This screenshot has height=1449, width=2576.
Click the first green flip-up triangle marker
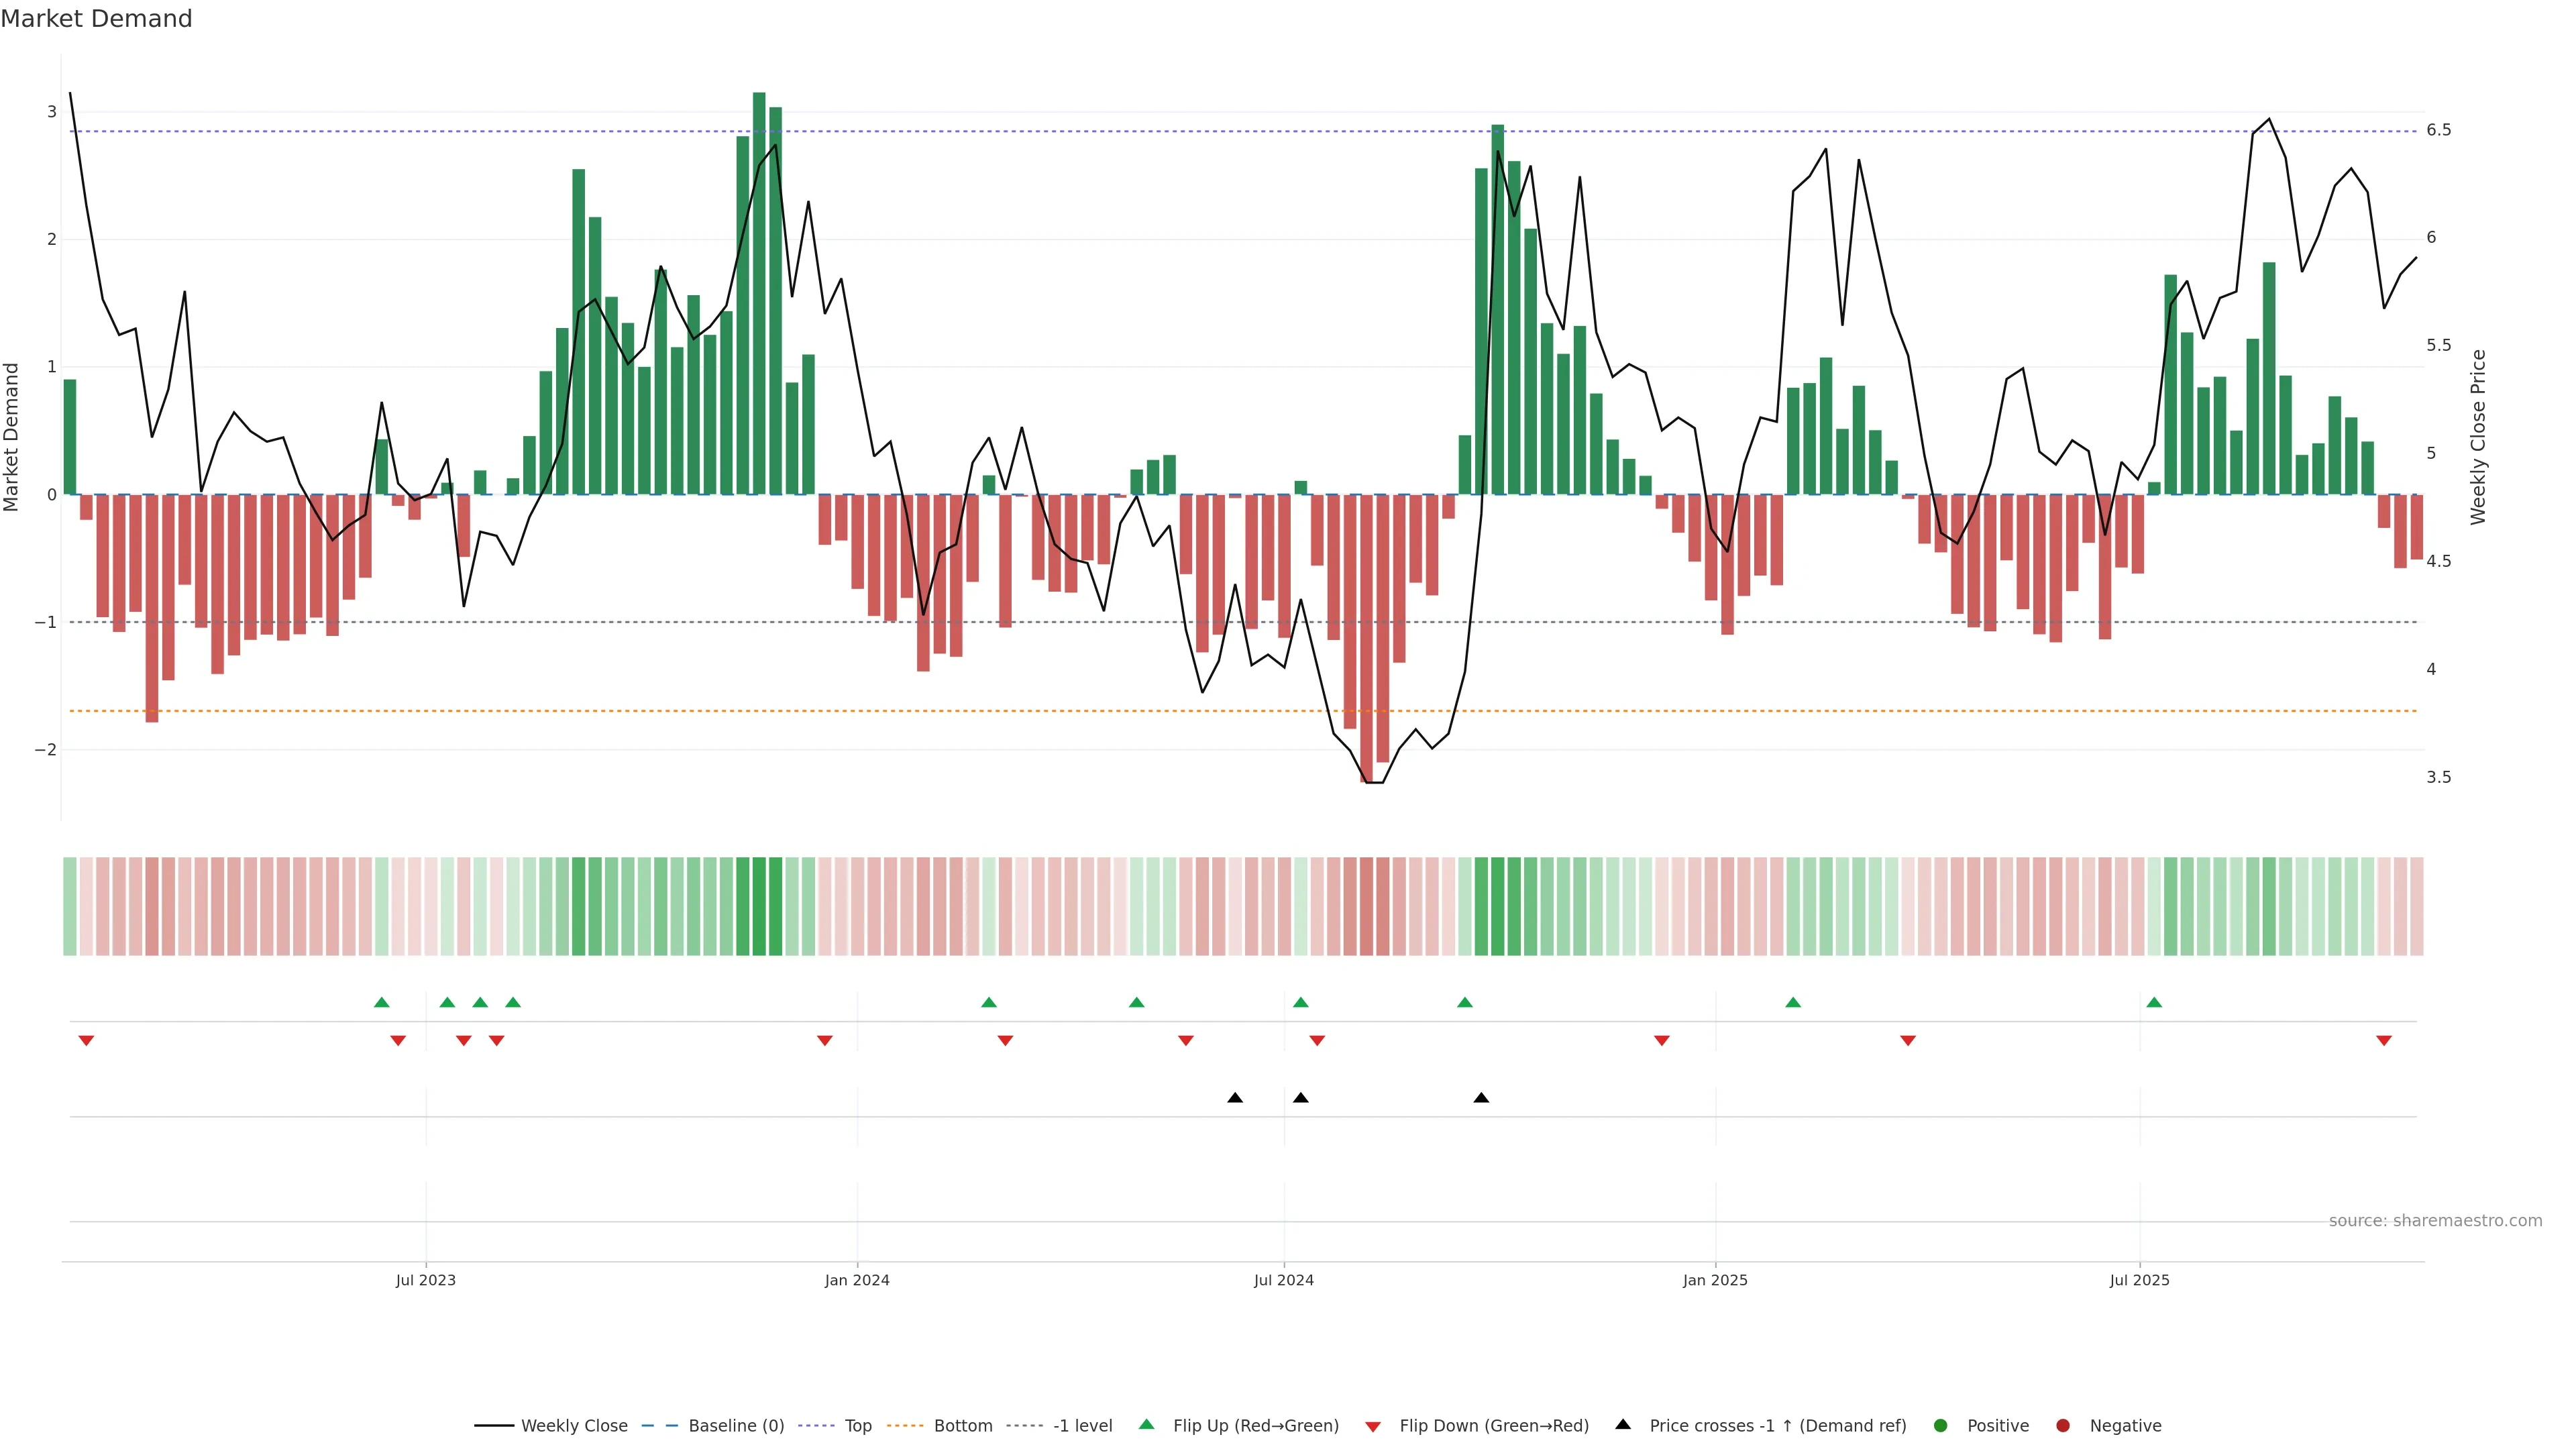coord(381,1002)
